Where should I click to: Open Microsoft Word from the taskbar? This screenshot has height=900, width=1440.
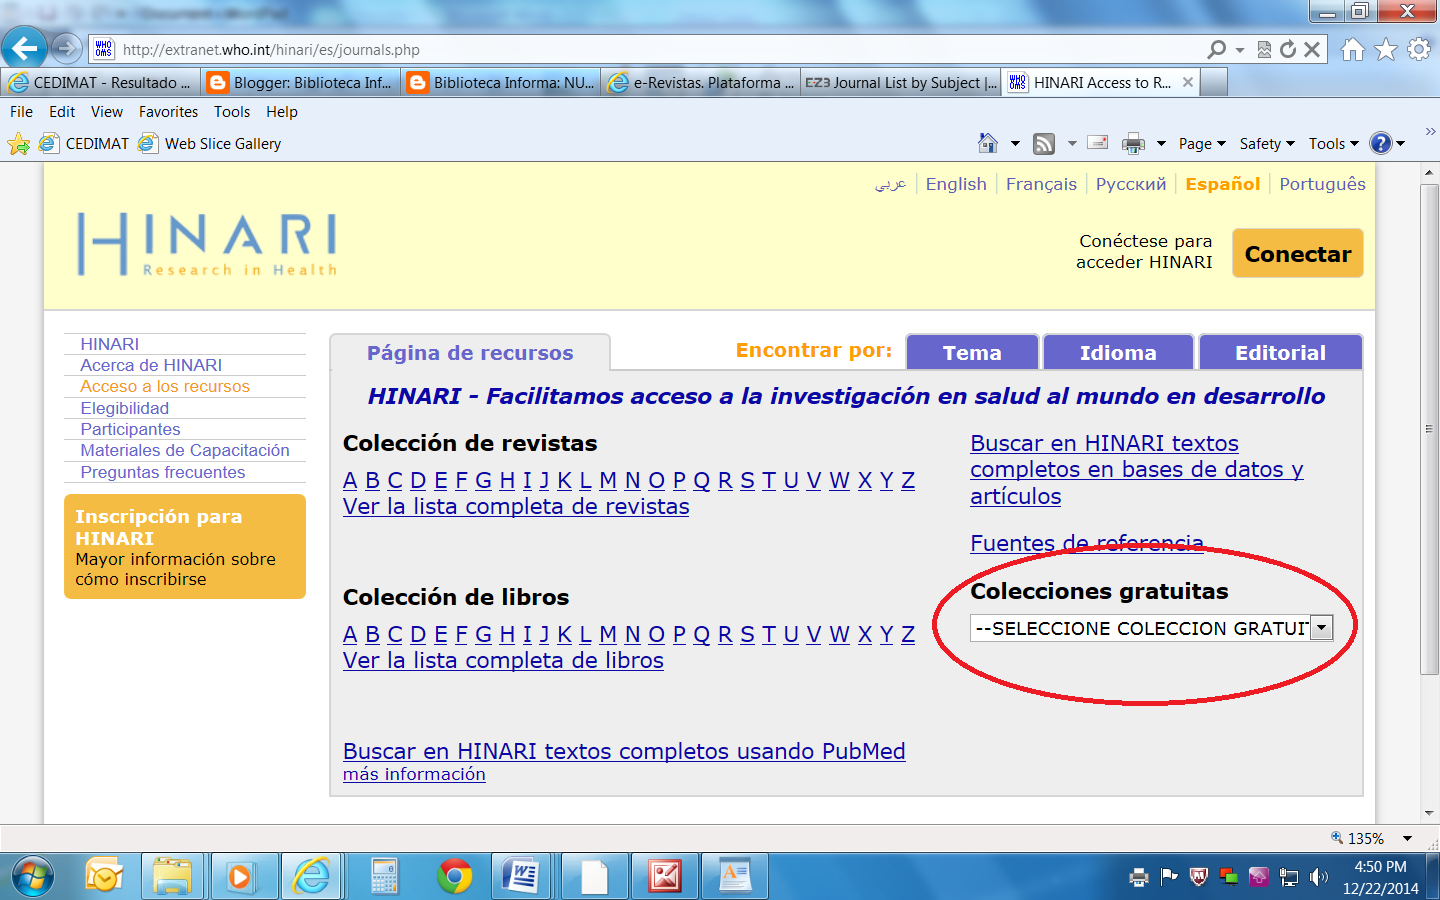pos(522,877)
